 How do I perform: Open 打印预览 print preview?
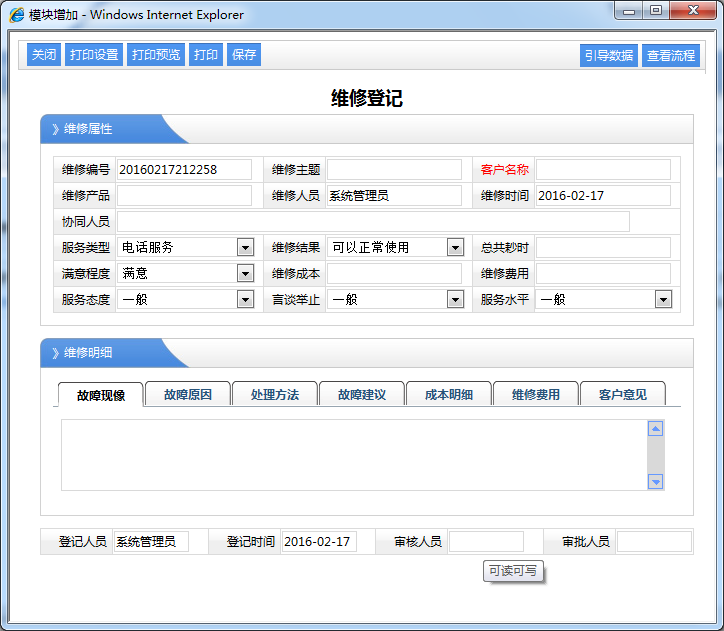(156, 55)
